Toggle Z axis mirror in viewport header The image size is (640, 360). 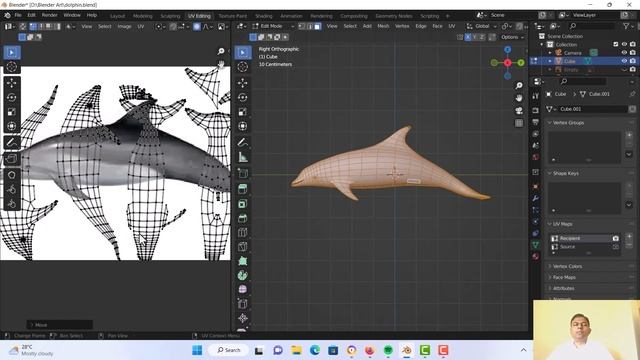482,37
